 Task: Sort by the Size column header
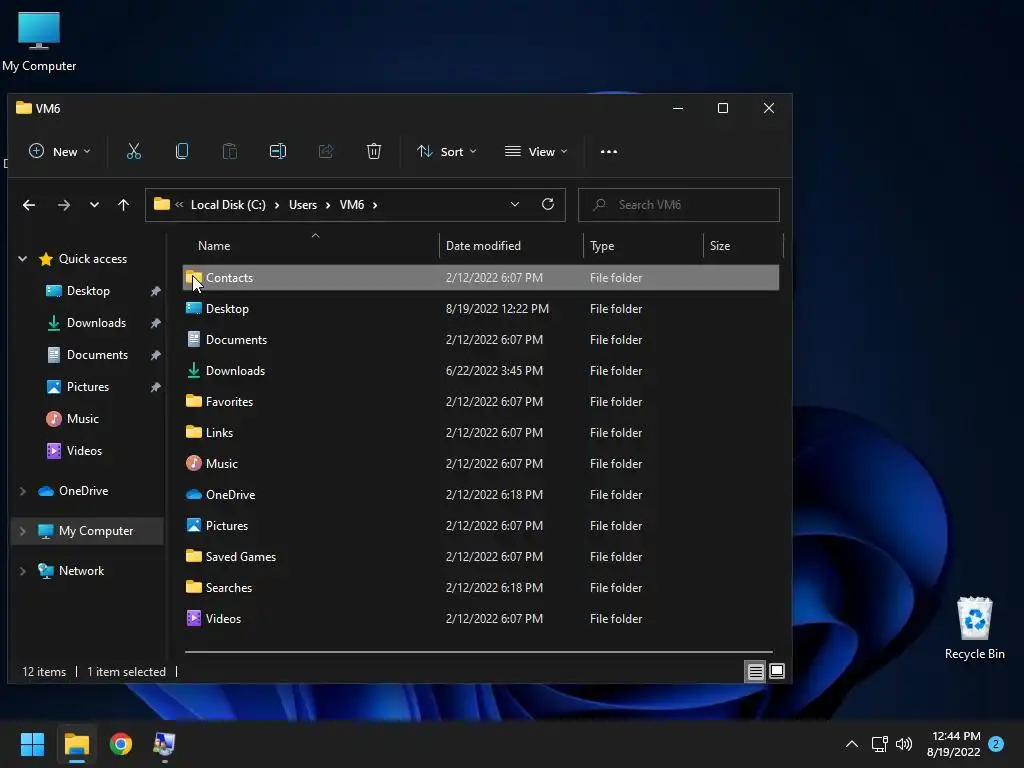743,246
